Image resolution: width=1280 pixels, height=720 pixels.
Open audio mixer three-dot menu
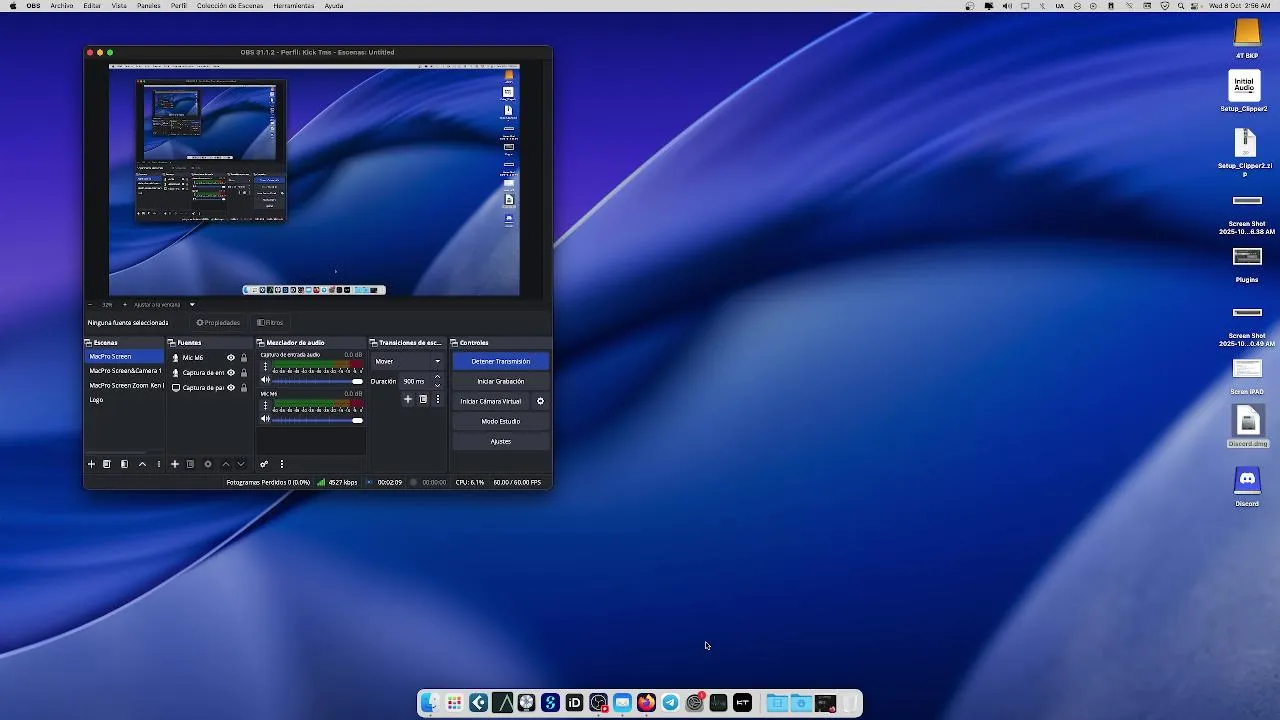(282, 464)
